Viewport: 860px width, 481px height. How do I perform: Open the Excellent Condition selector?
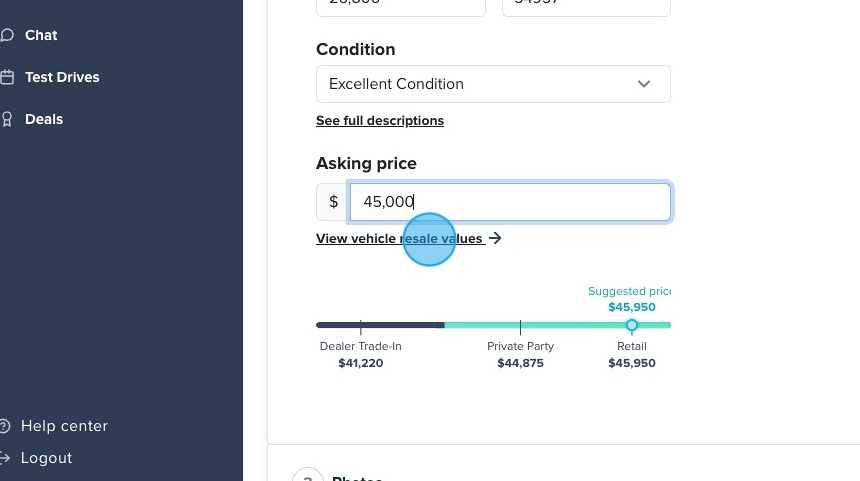click(480, 84)
